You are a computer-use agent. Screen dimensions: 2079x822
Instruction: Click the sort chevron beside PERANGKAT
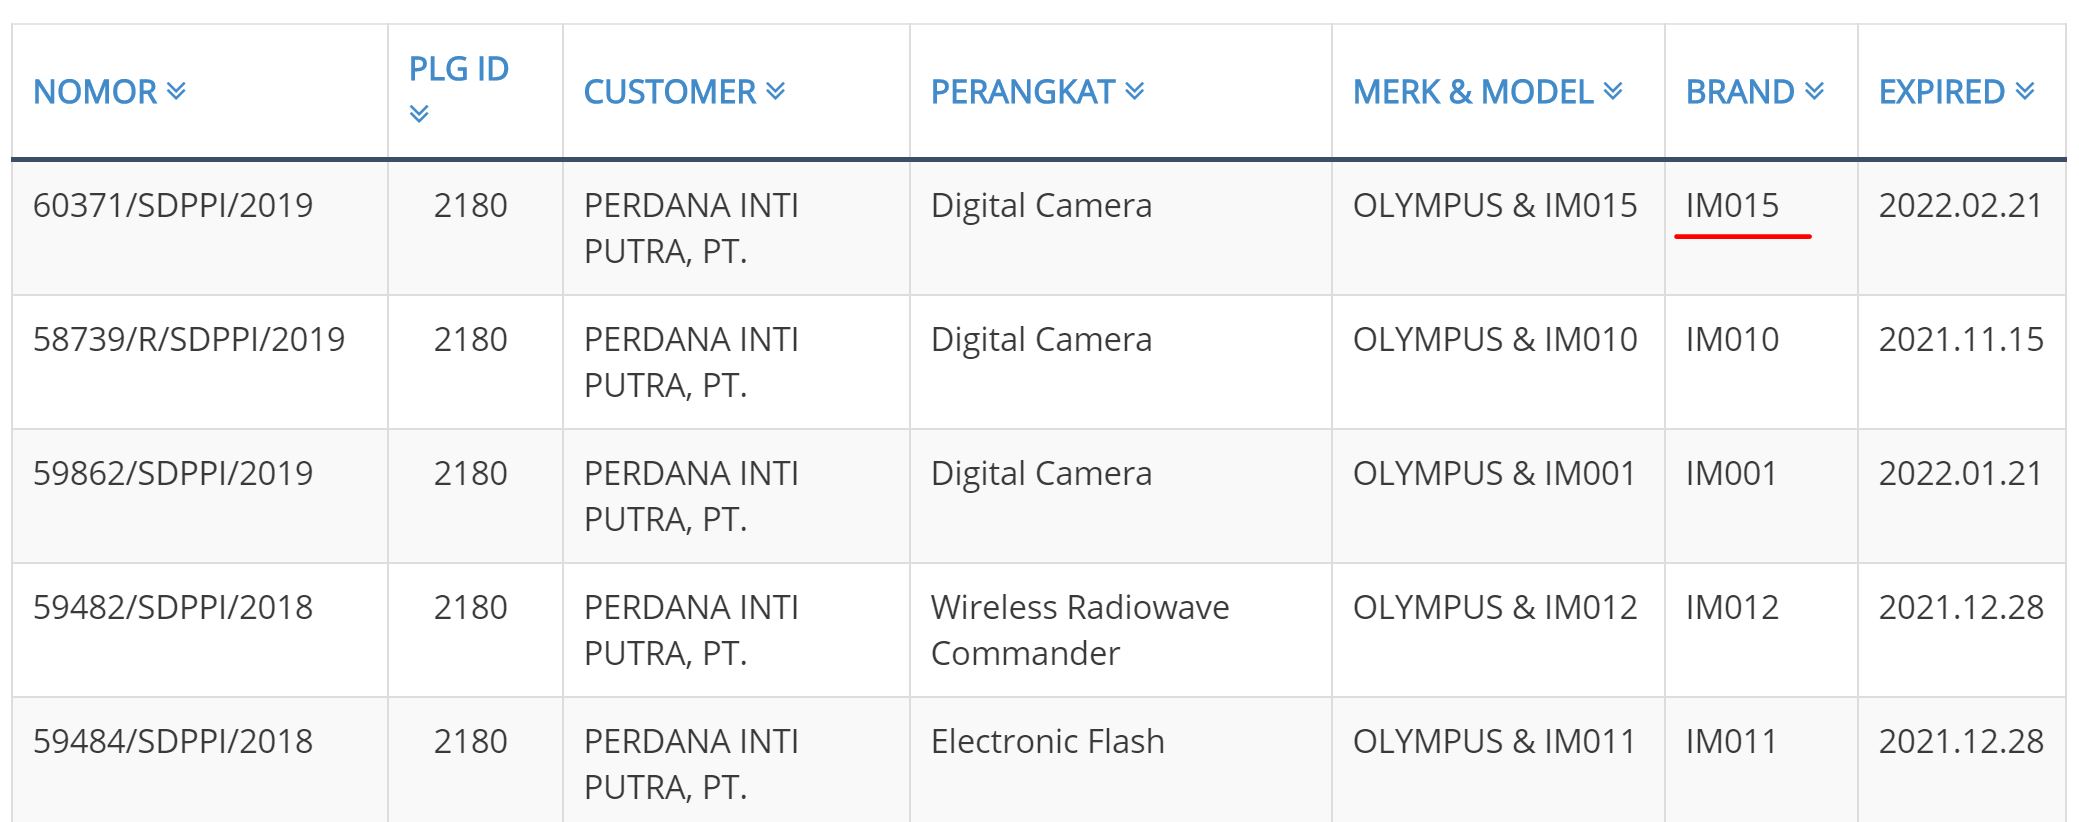(x=1135, y=92)
